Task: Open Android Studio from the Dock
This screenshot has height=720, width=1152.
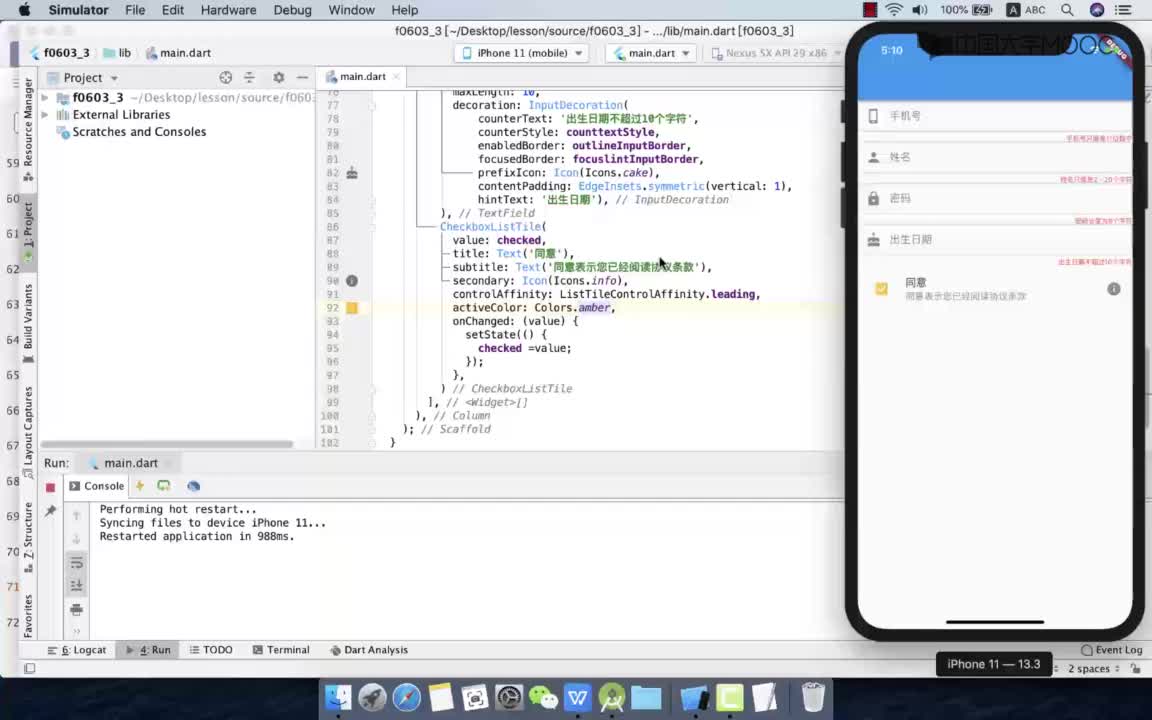Action: 611,696
